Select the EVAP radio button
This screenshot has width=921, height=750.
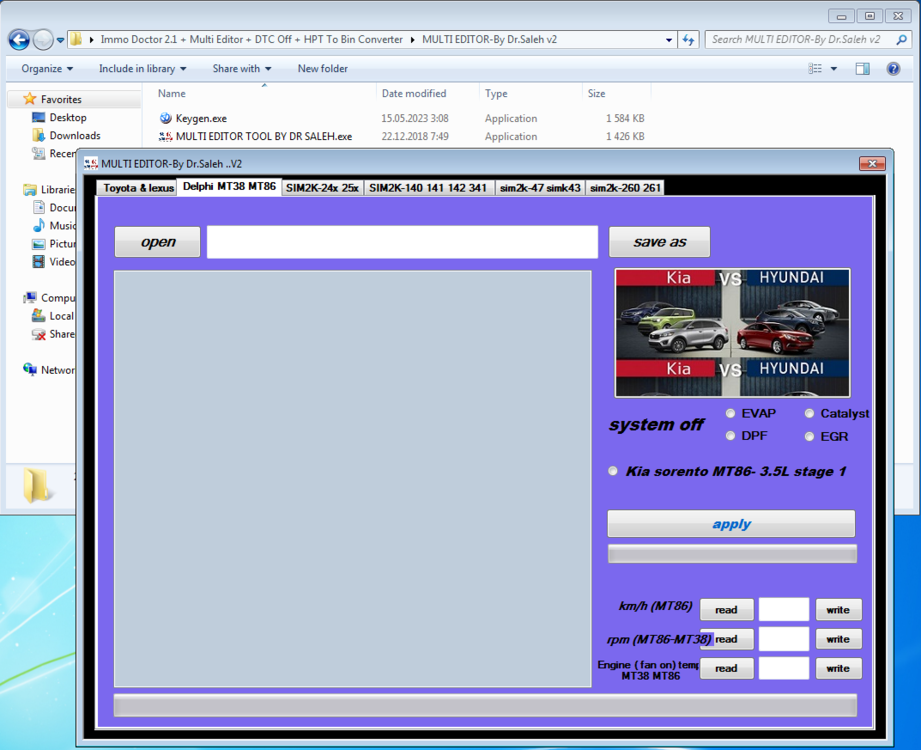[x=731, y=413]
